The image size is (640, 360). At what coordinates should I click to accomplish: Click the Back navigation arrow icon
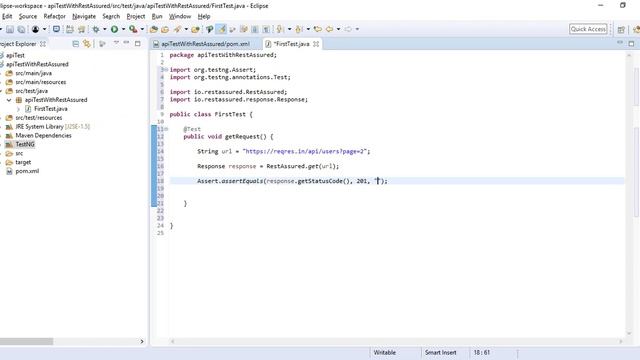(x=329, y=29)
